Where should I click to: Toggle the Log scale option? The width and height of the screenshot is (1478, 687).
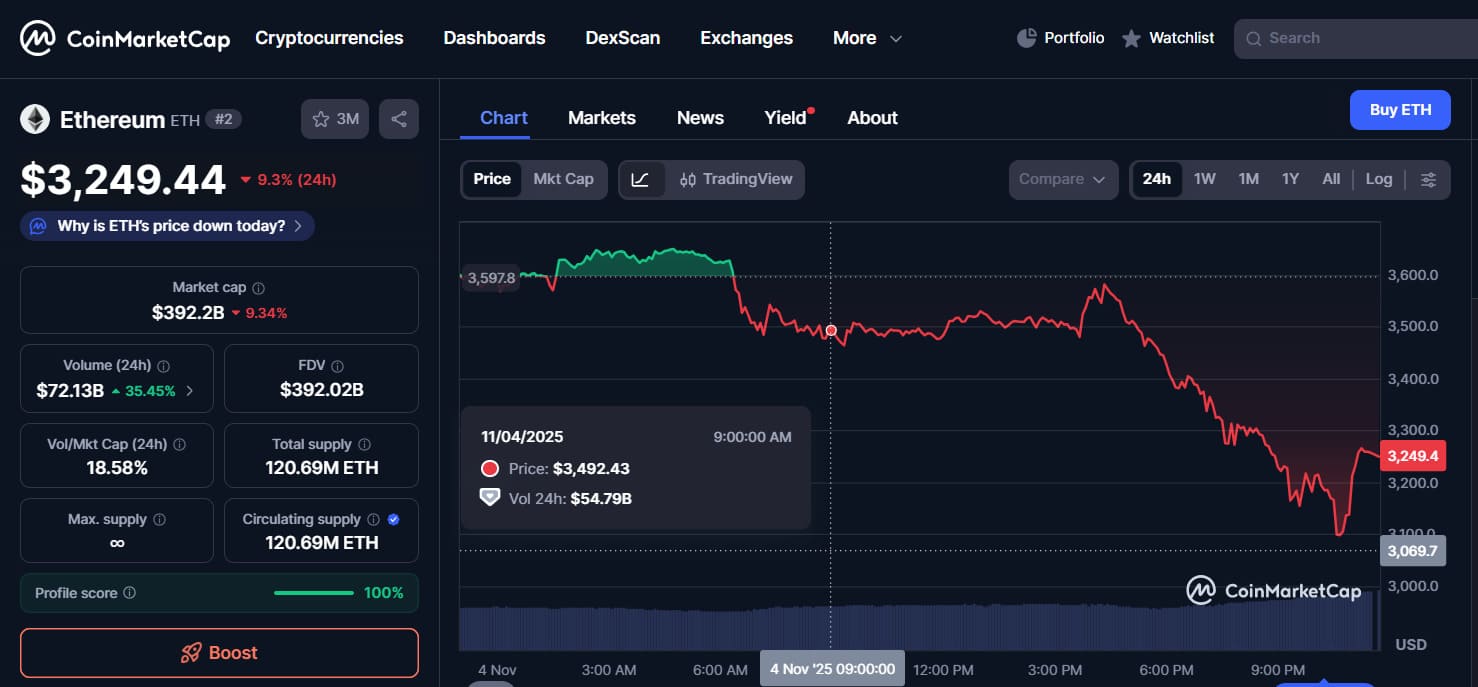(x=1378, y=179)
